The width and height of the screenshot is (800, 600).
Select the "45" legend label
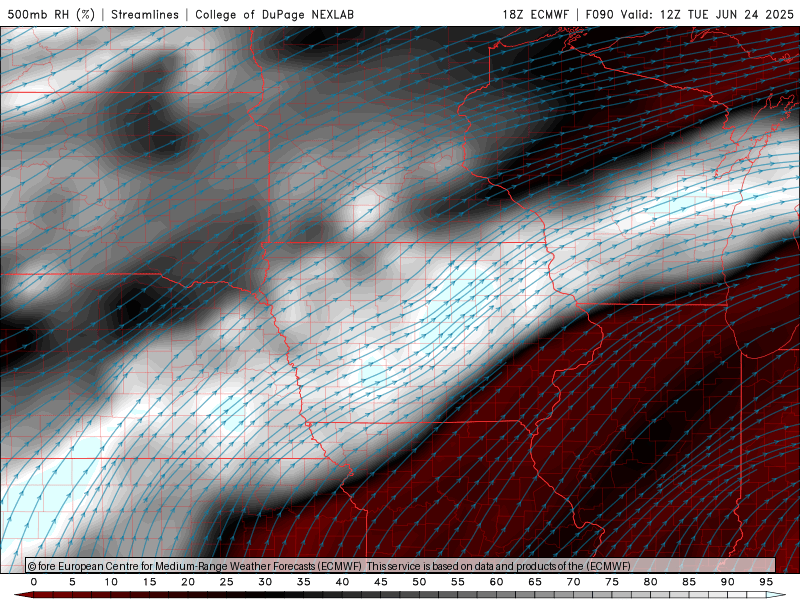381,582
